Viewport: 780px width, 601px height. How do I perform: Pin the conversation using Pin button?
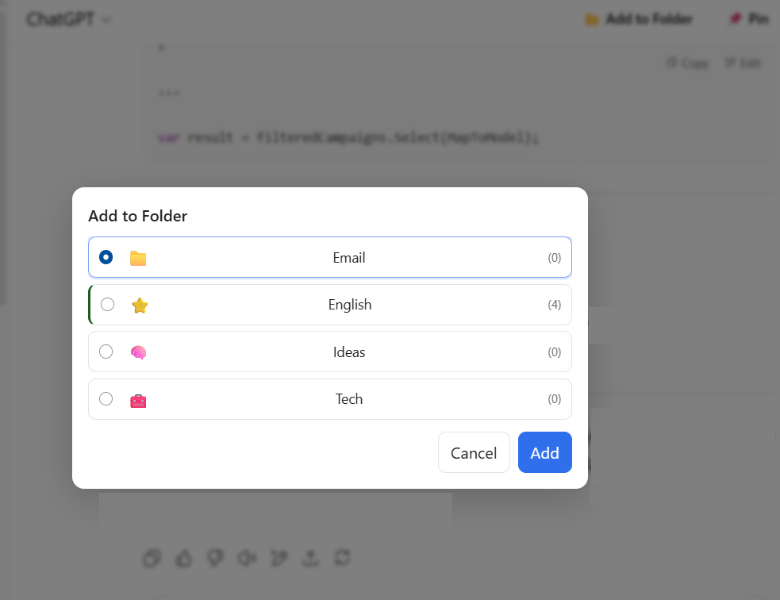[748, 19]
